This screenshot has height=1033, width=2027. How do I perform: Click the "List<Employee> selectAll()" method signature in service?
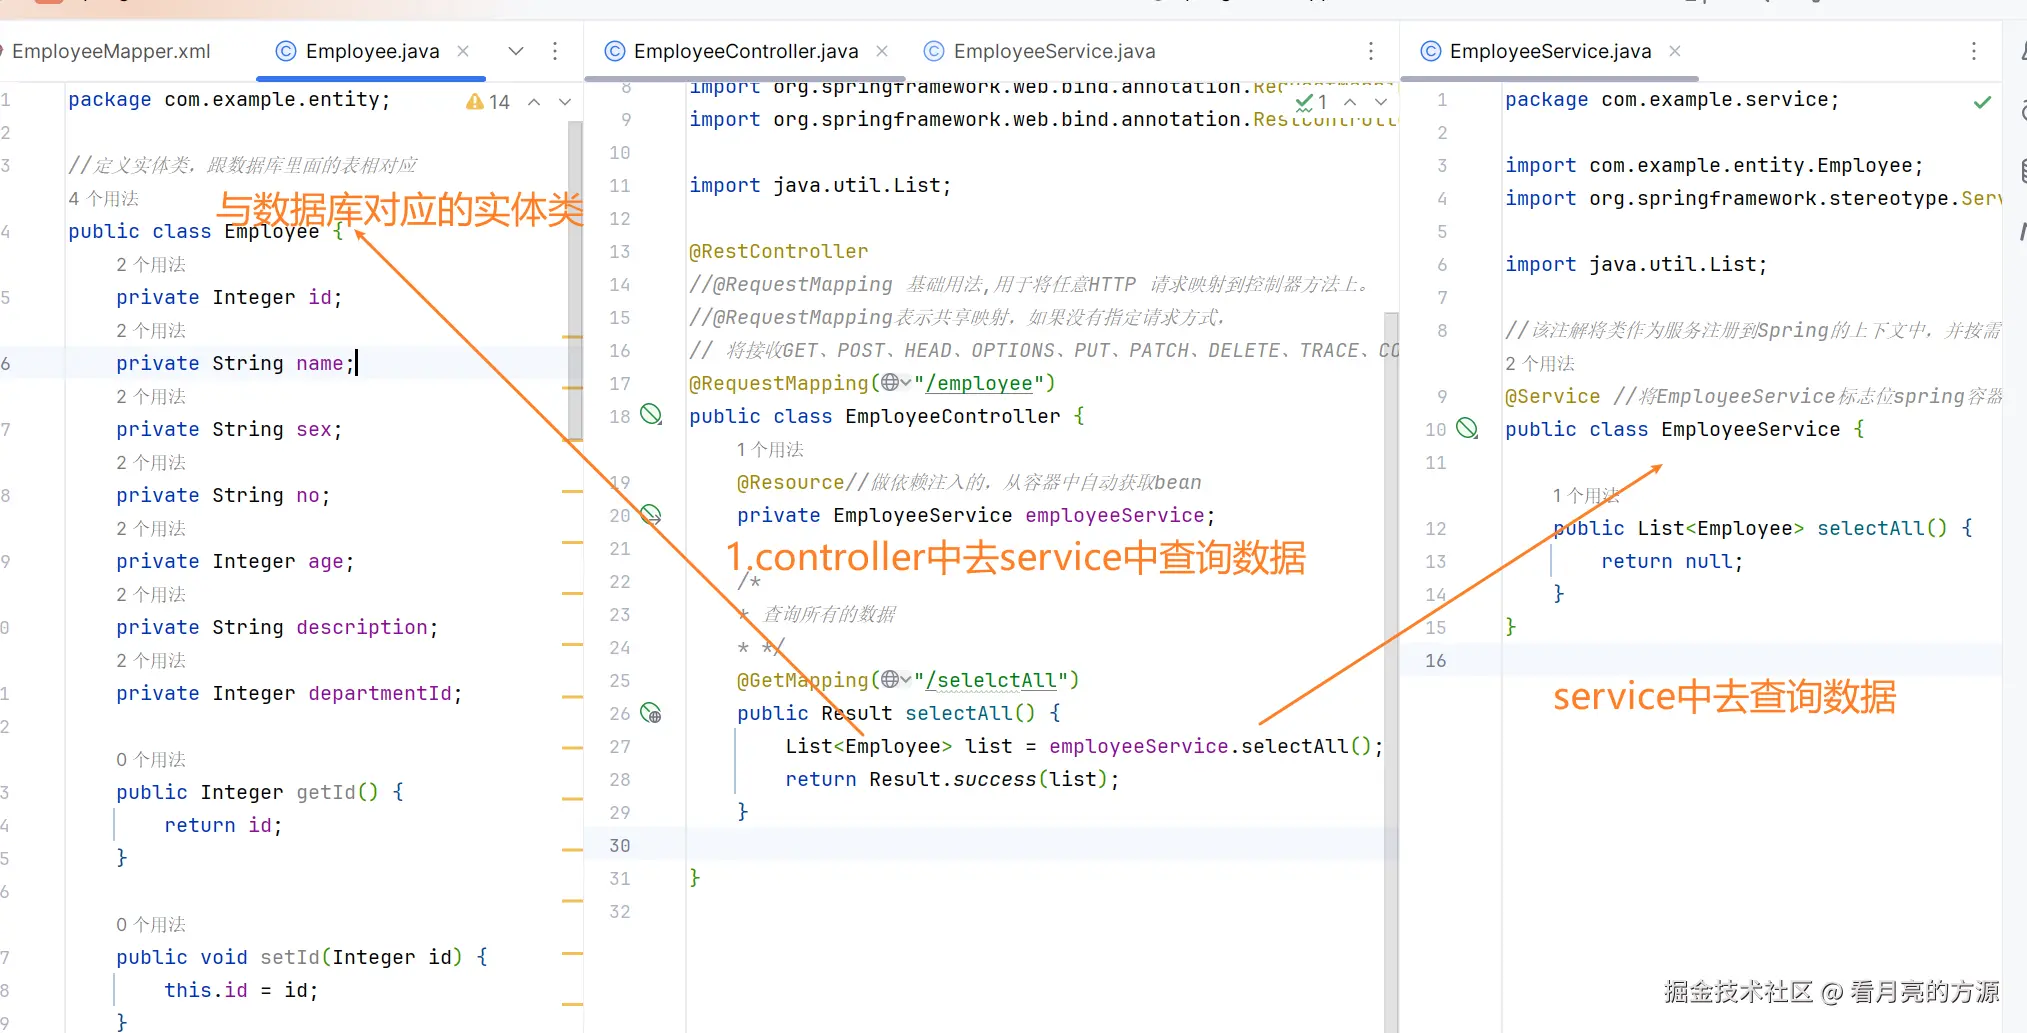1792,528
